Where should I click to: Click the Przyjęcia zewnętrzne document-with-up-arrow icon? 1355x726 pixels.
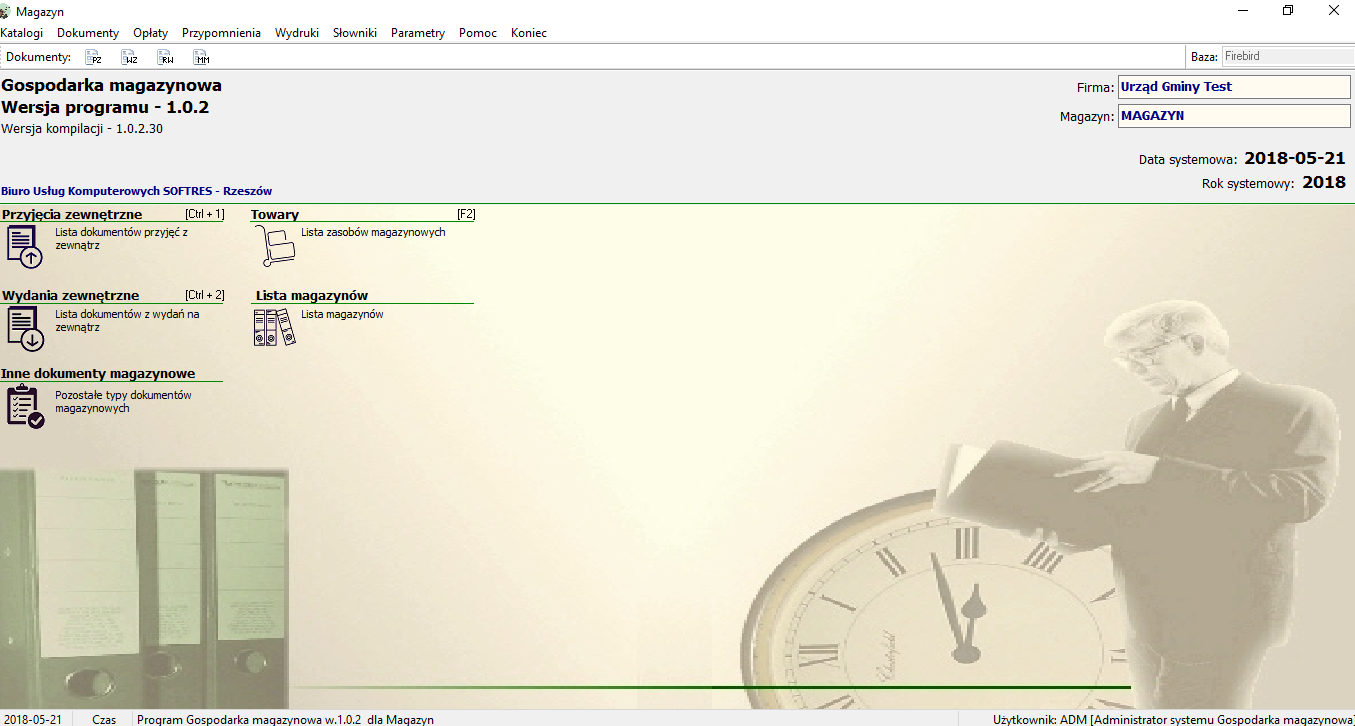[25, 247]
